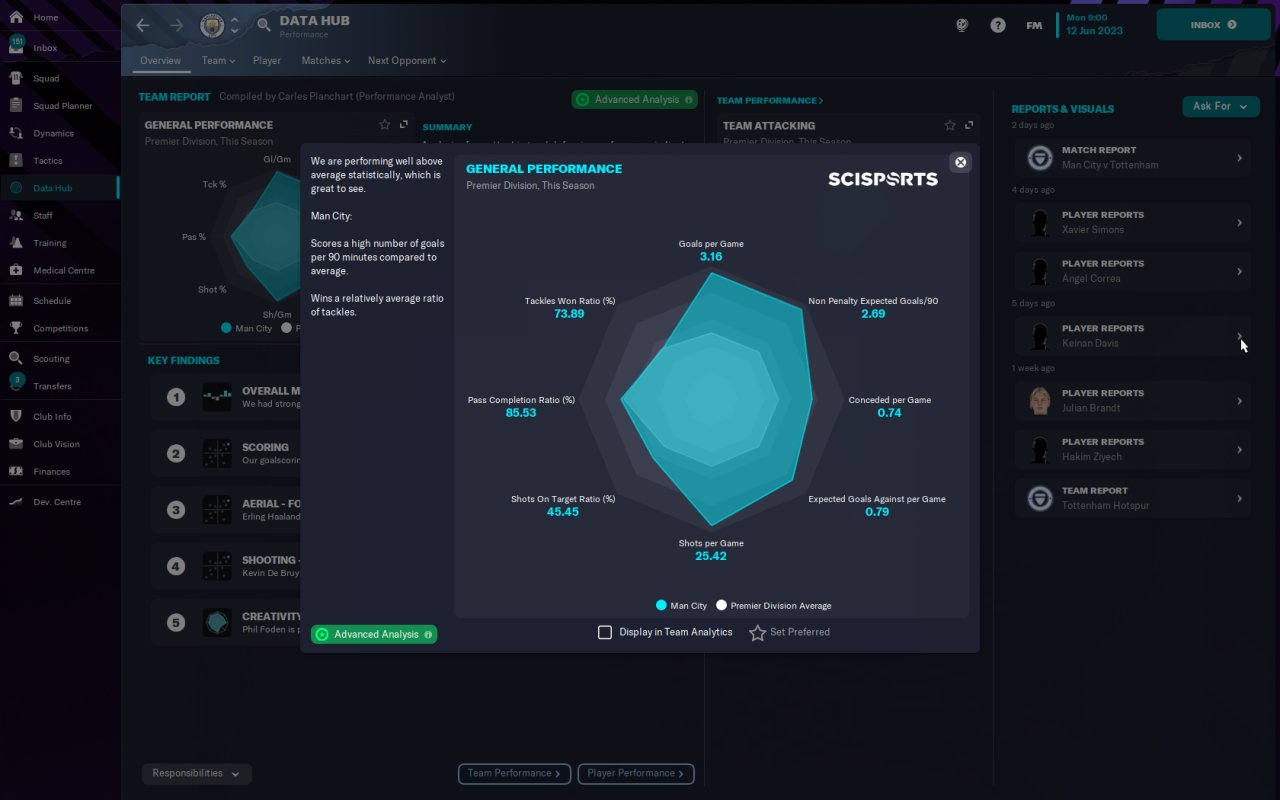The image size is (1280, 800).
Task: Click the Man City club badge
Action: coord(212,26)
